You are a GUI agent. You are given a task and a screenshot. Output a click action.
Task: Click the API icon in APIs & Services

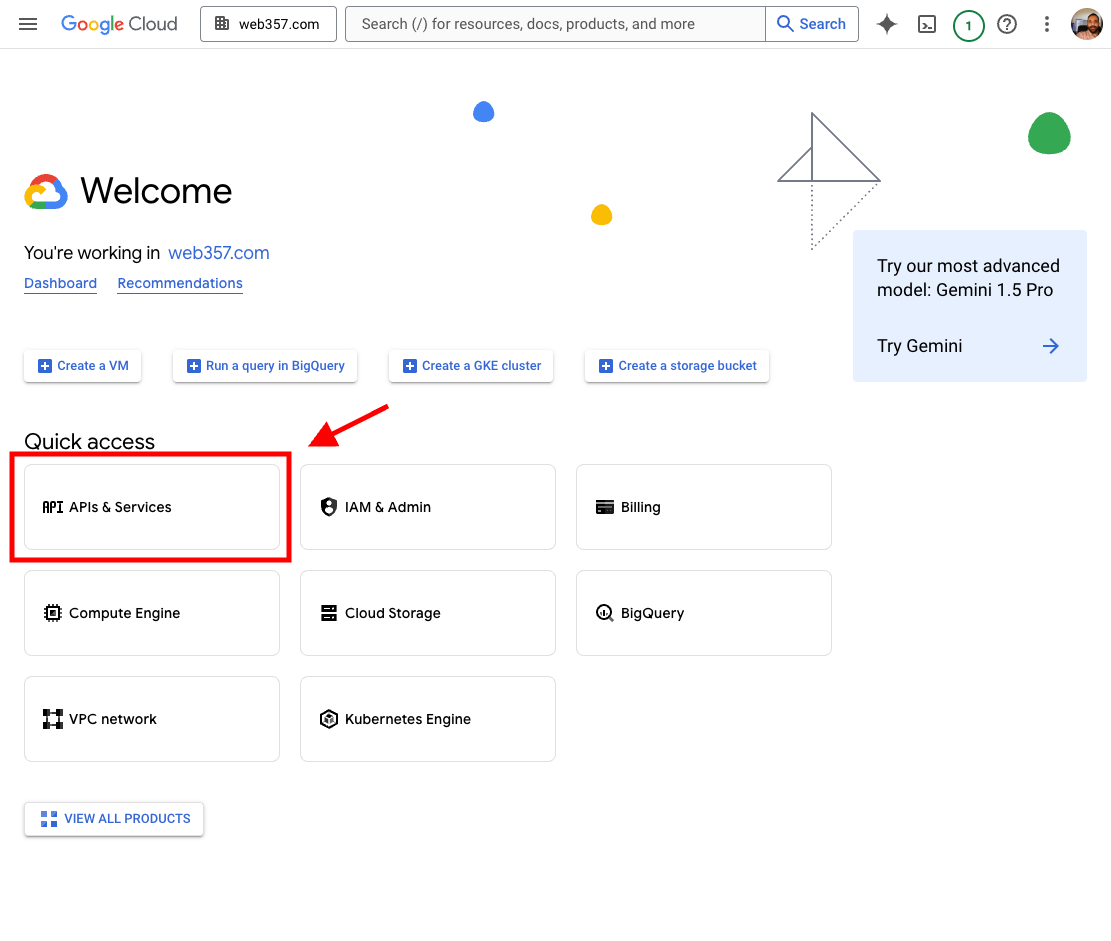click(x=52, y=507)
